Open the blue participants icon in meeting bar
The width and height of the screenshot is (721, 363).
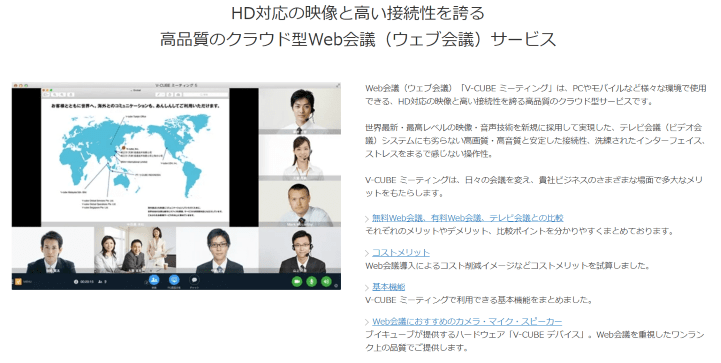[154, 280]
